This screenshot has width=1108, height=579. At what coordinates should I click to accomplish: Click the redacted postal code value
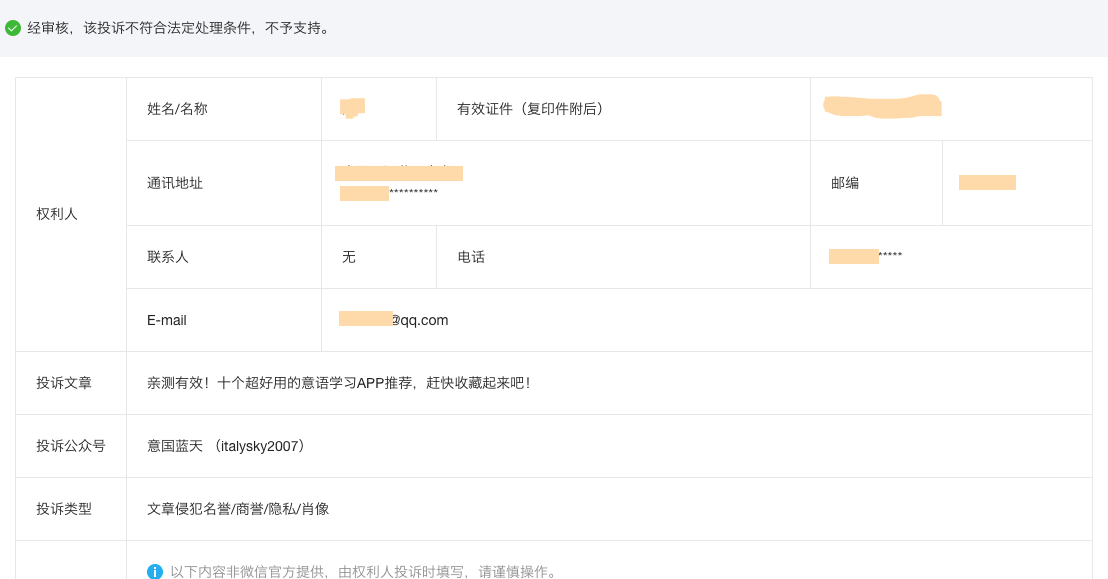pyautogui.click(x=987, y=182)
